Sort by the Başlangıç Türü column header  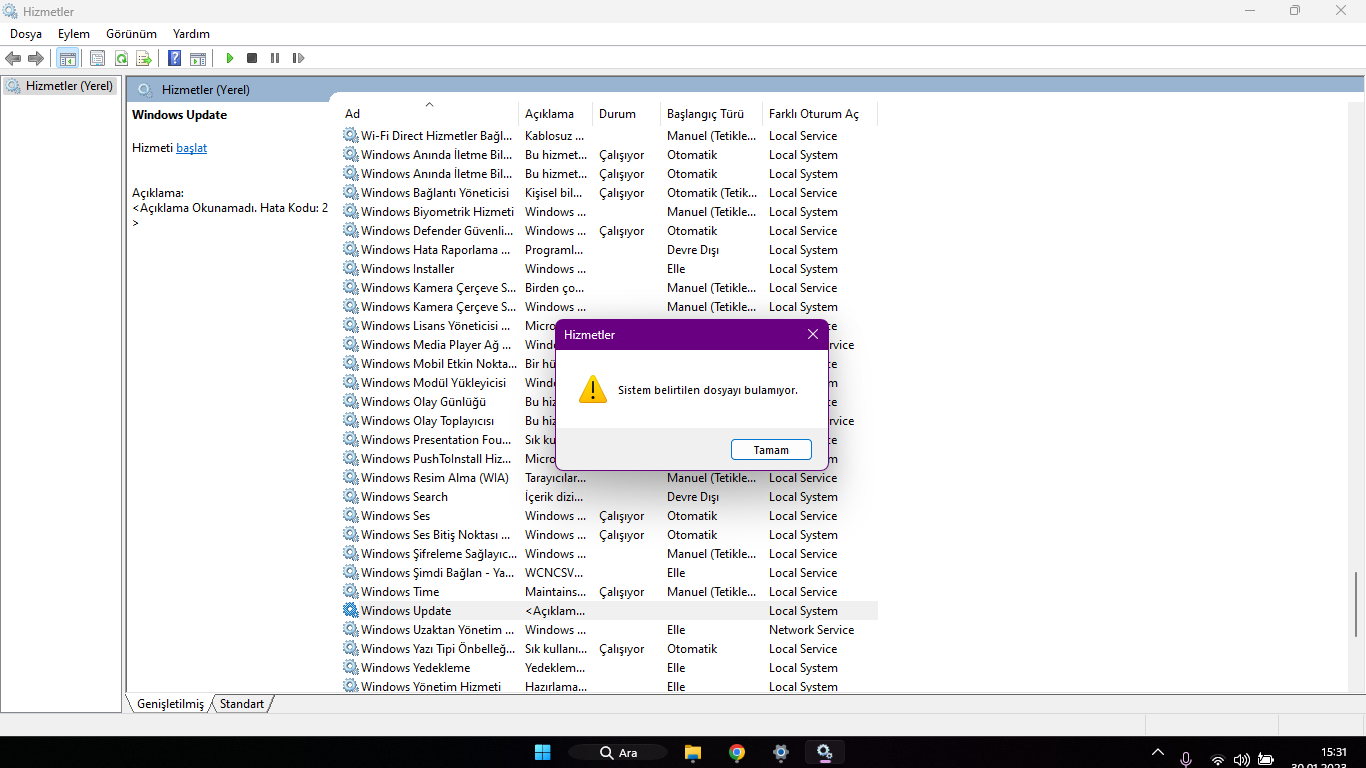(x=712, y=114)
